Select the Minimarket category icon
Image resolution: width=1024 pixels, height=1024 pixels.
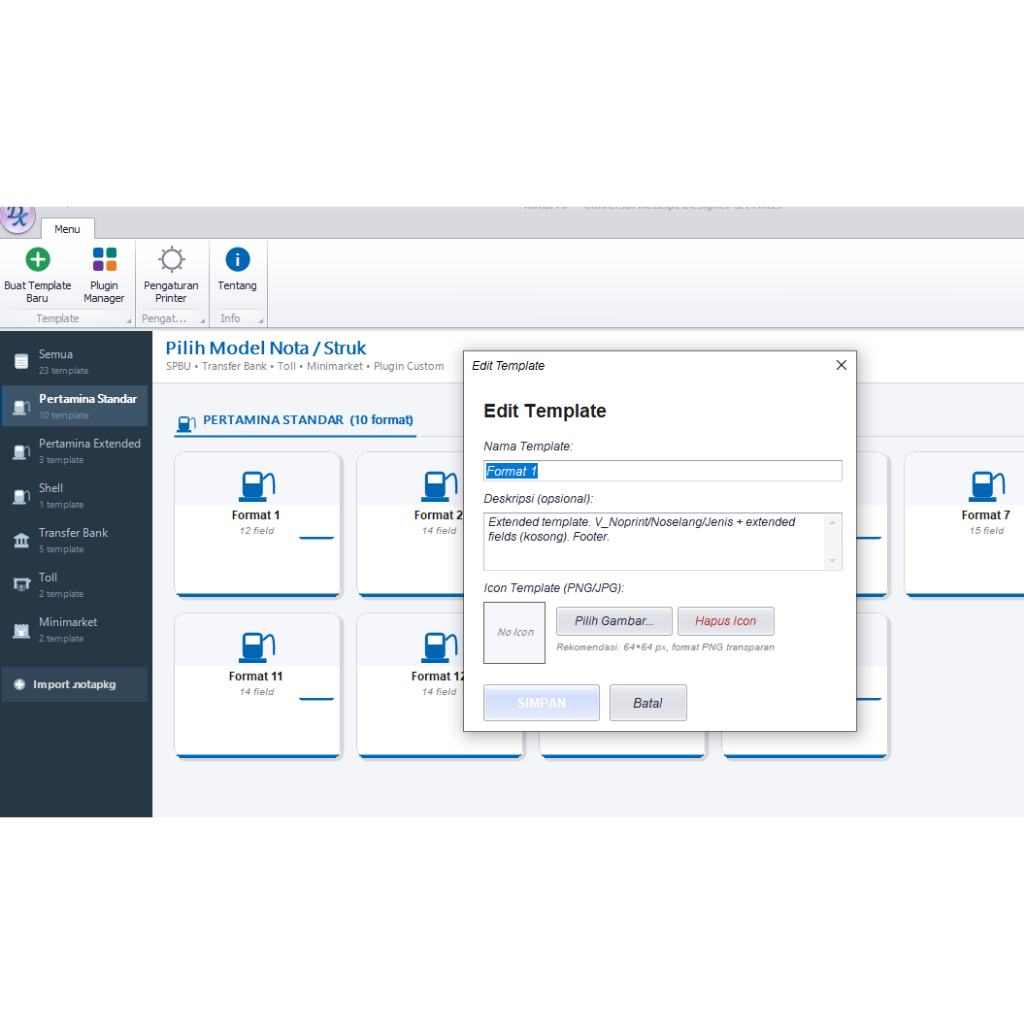[x=22, y=628]
